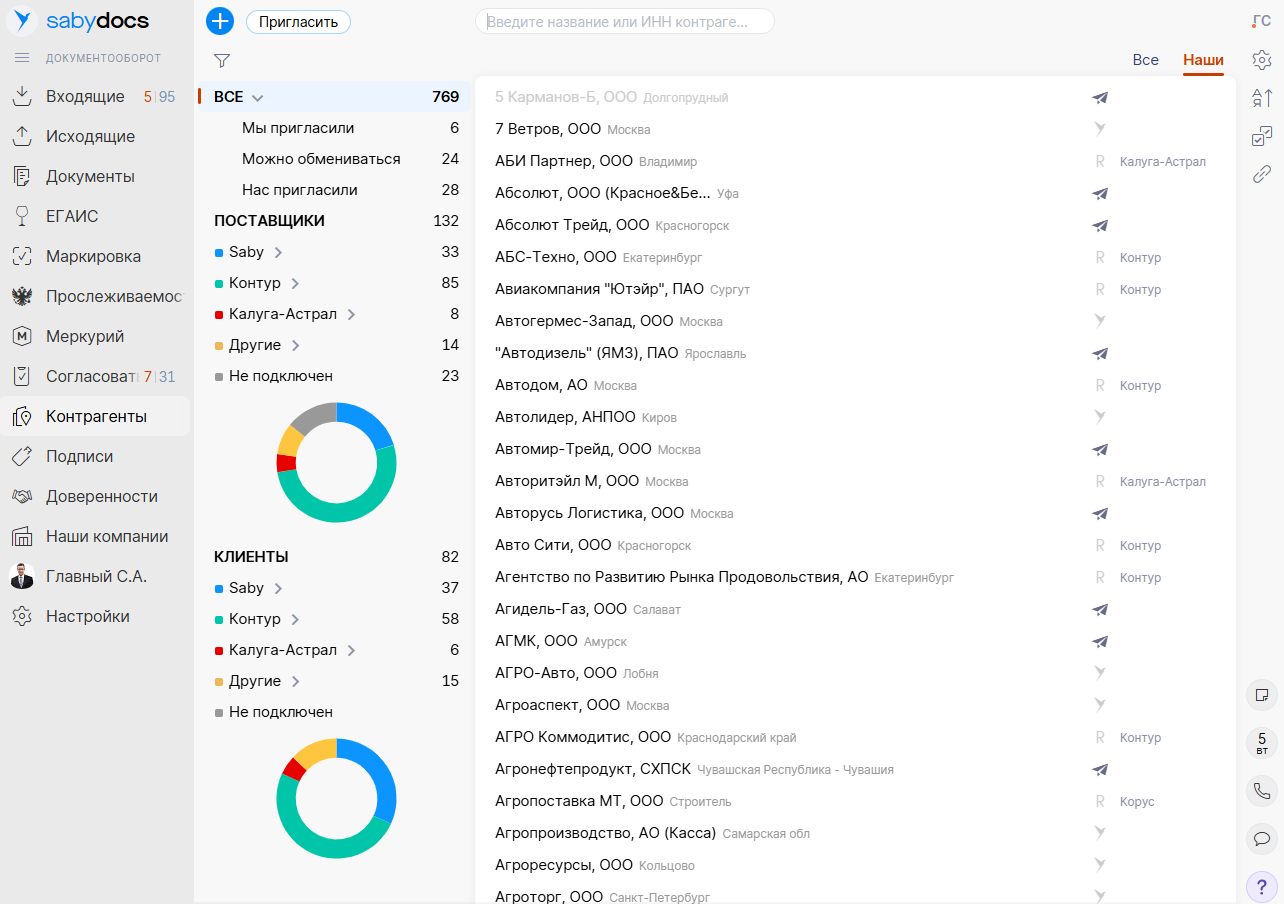Image resolution: width=1284 pixels, height=904 pixels.
Task: Open the АБИ Партнер, ООО contractor
Action: (x=563, y=161)
